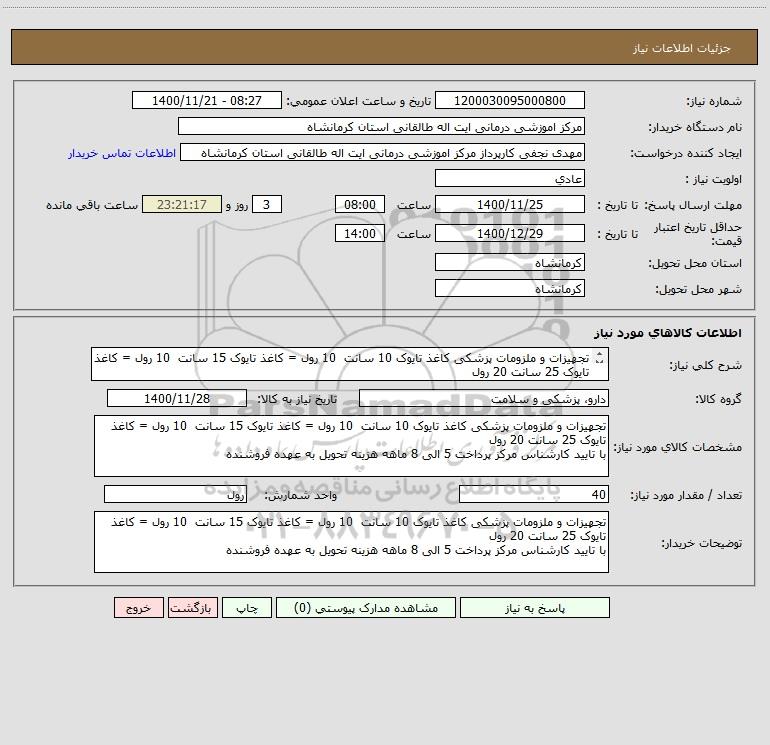770x745 pixels.
Task: Click goods need date 1400/11/28
Action: pos(177,398)
